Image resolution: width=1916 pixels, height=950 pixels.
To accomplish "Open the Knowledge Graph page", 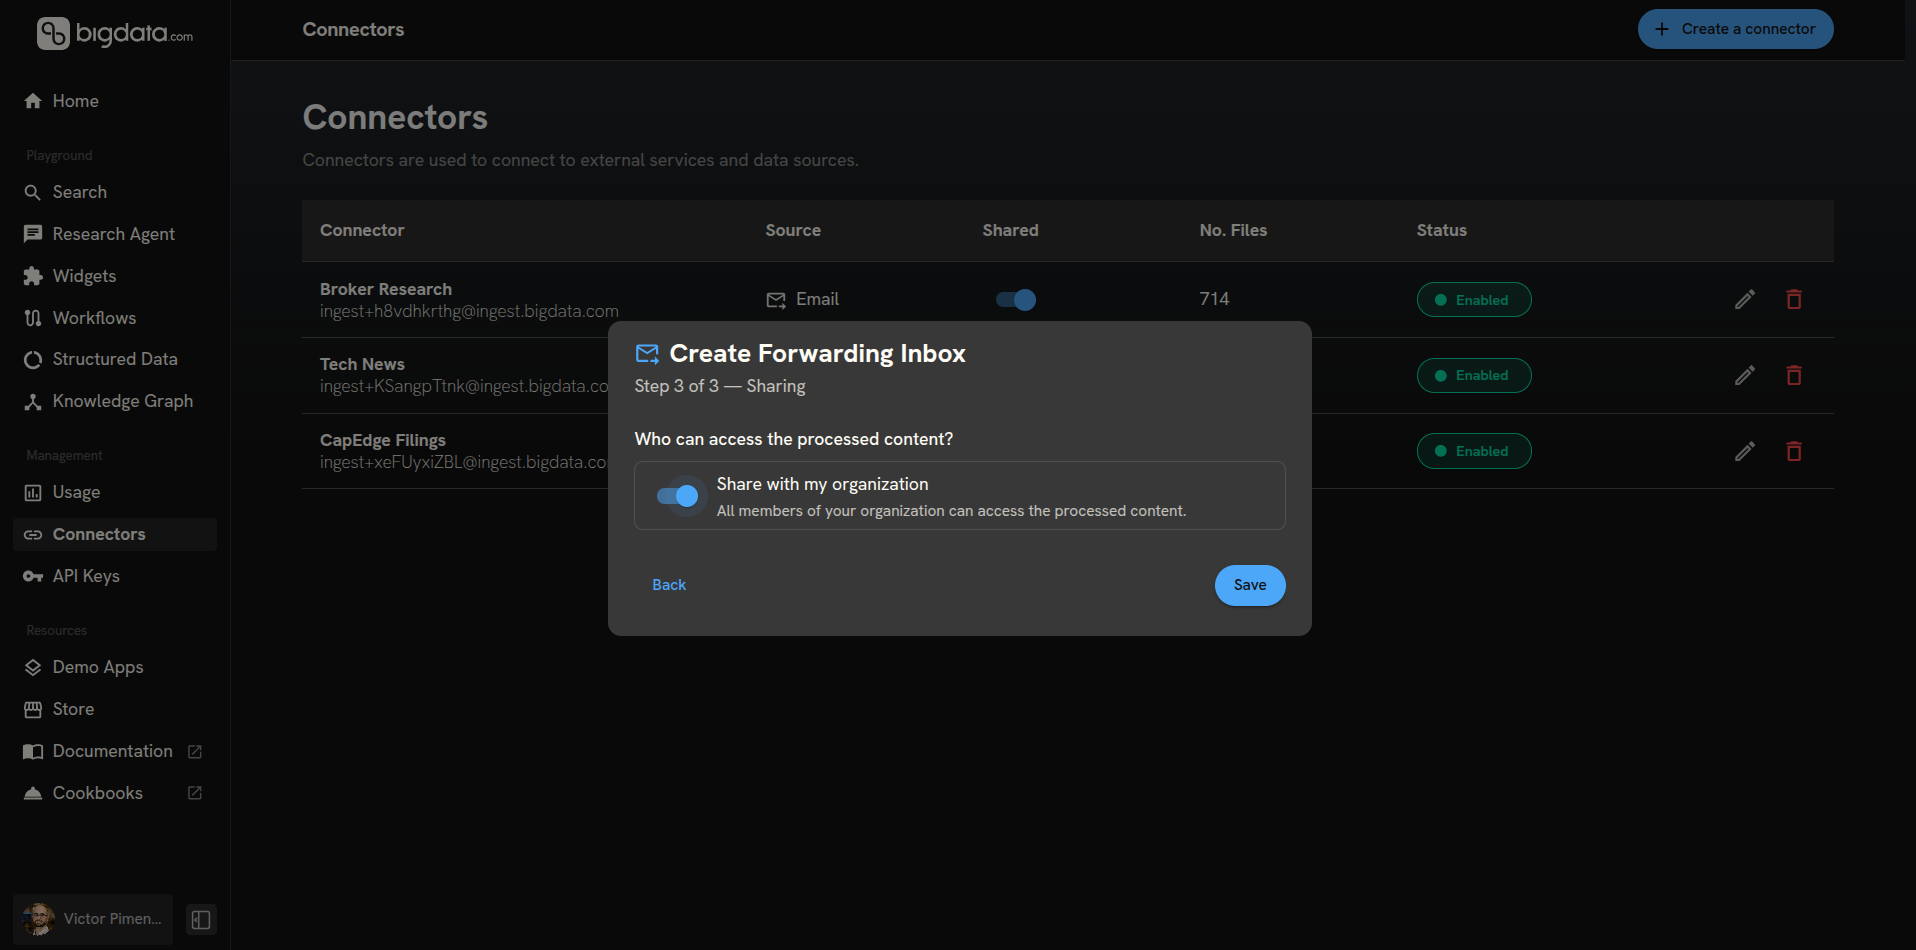I will click(115, 401).
